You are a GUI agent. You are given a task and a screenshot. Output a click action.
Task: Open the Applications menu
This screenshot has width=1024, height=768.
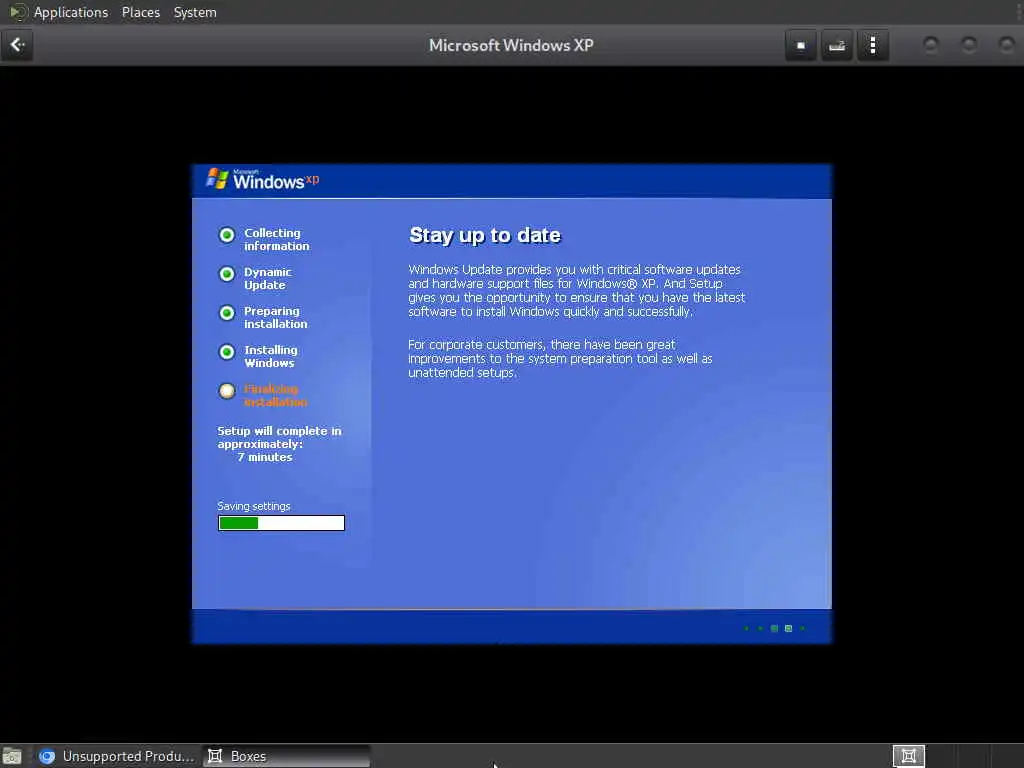(71, 12)
